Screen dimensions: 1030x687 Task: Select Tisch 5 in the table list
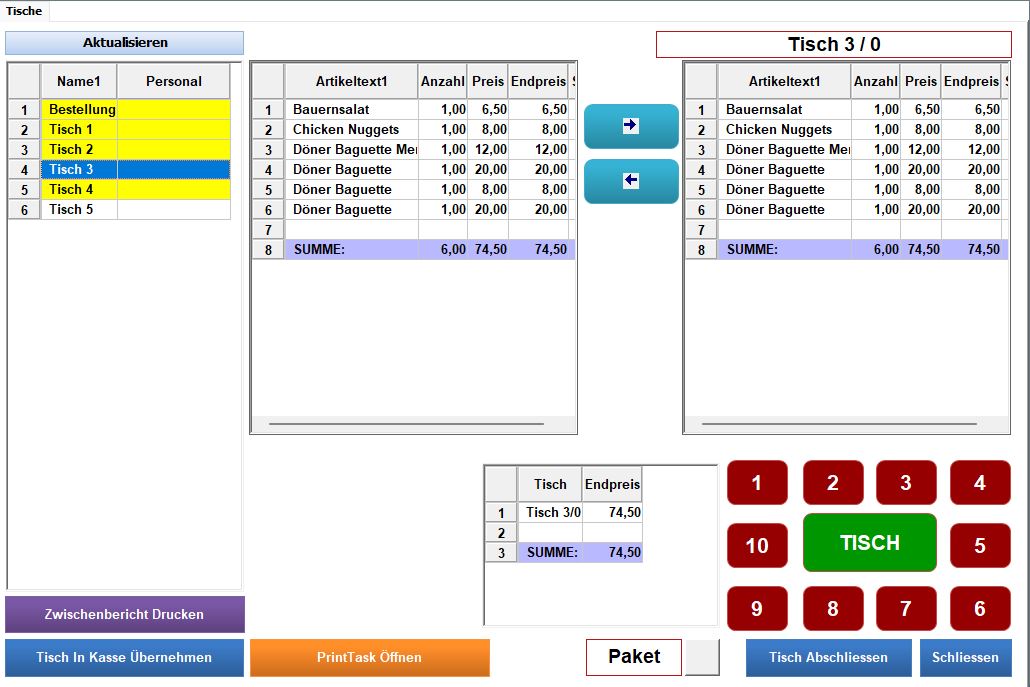tap(78, 209)
